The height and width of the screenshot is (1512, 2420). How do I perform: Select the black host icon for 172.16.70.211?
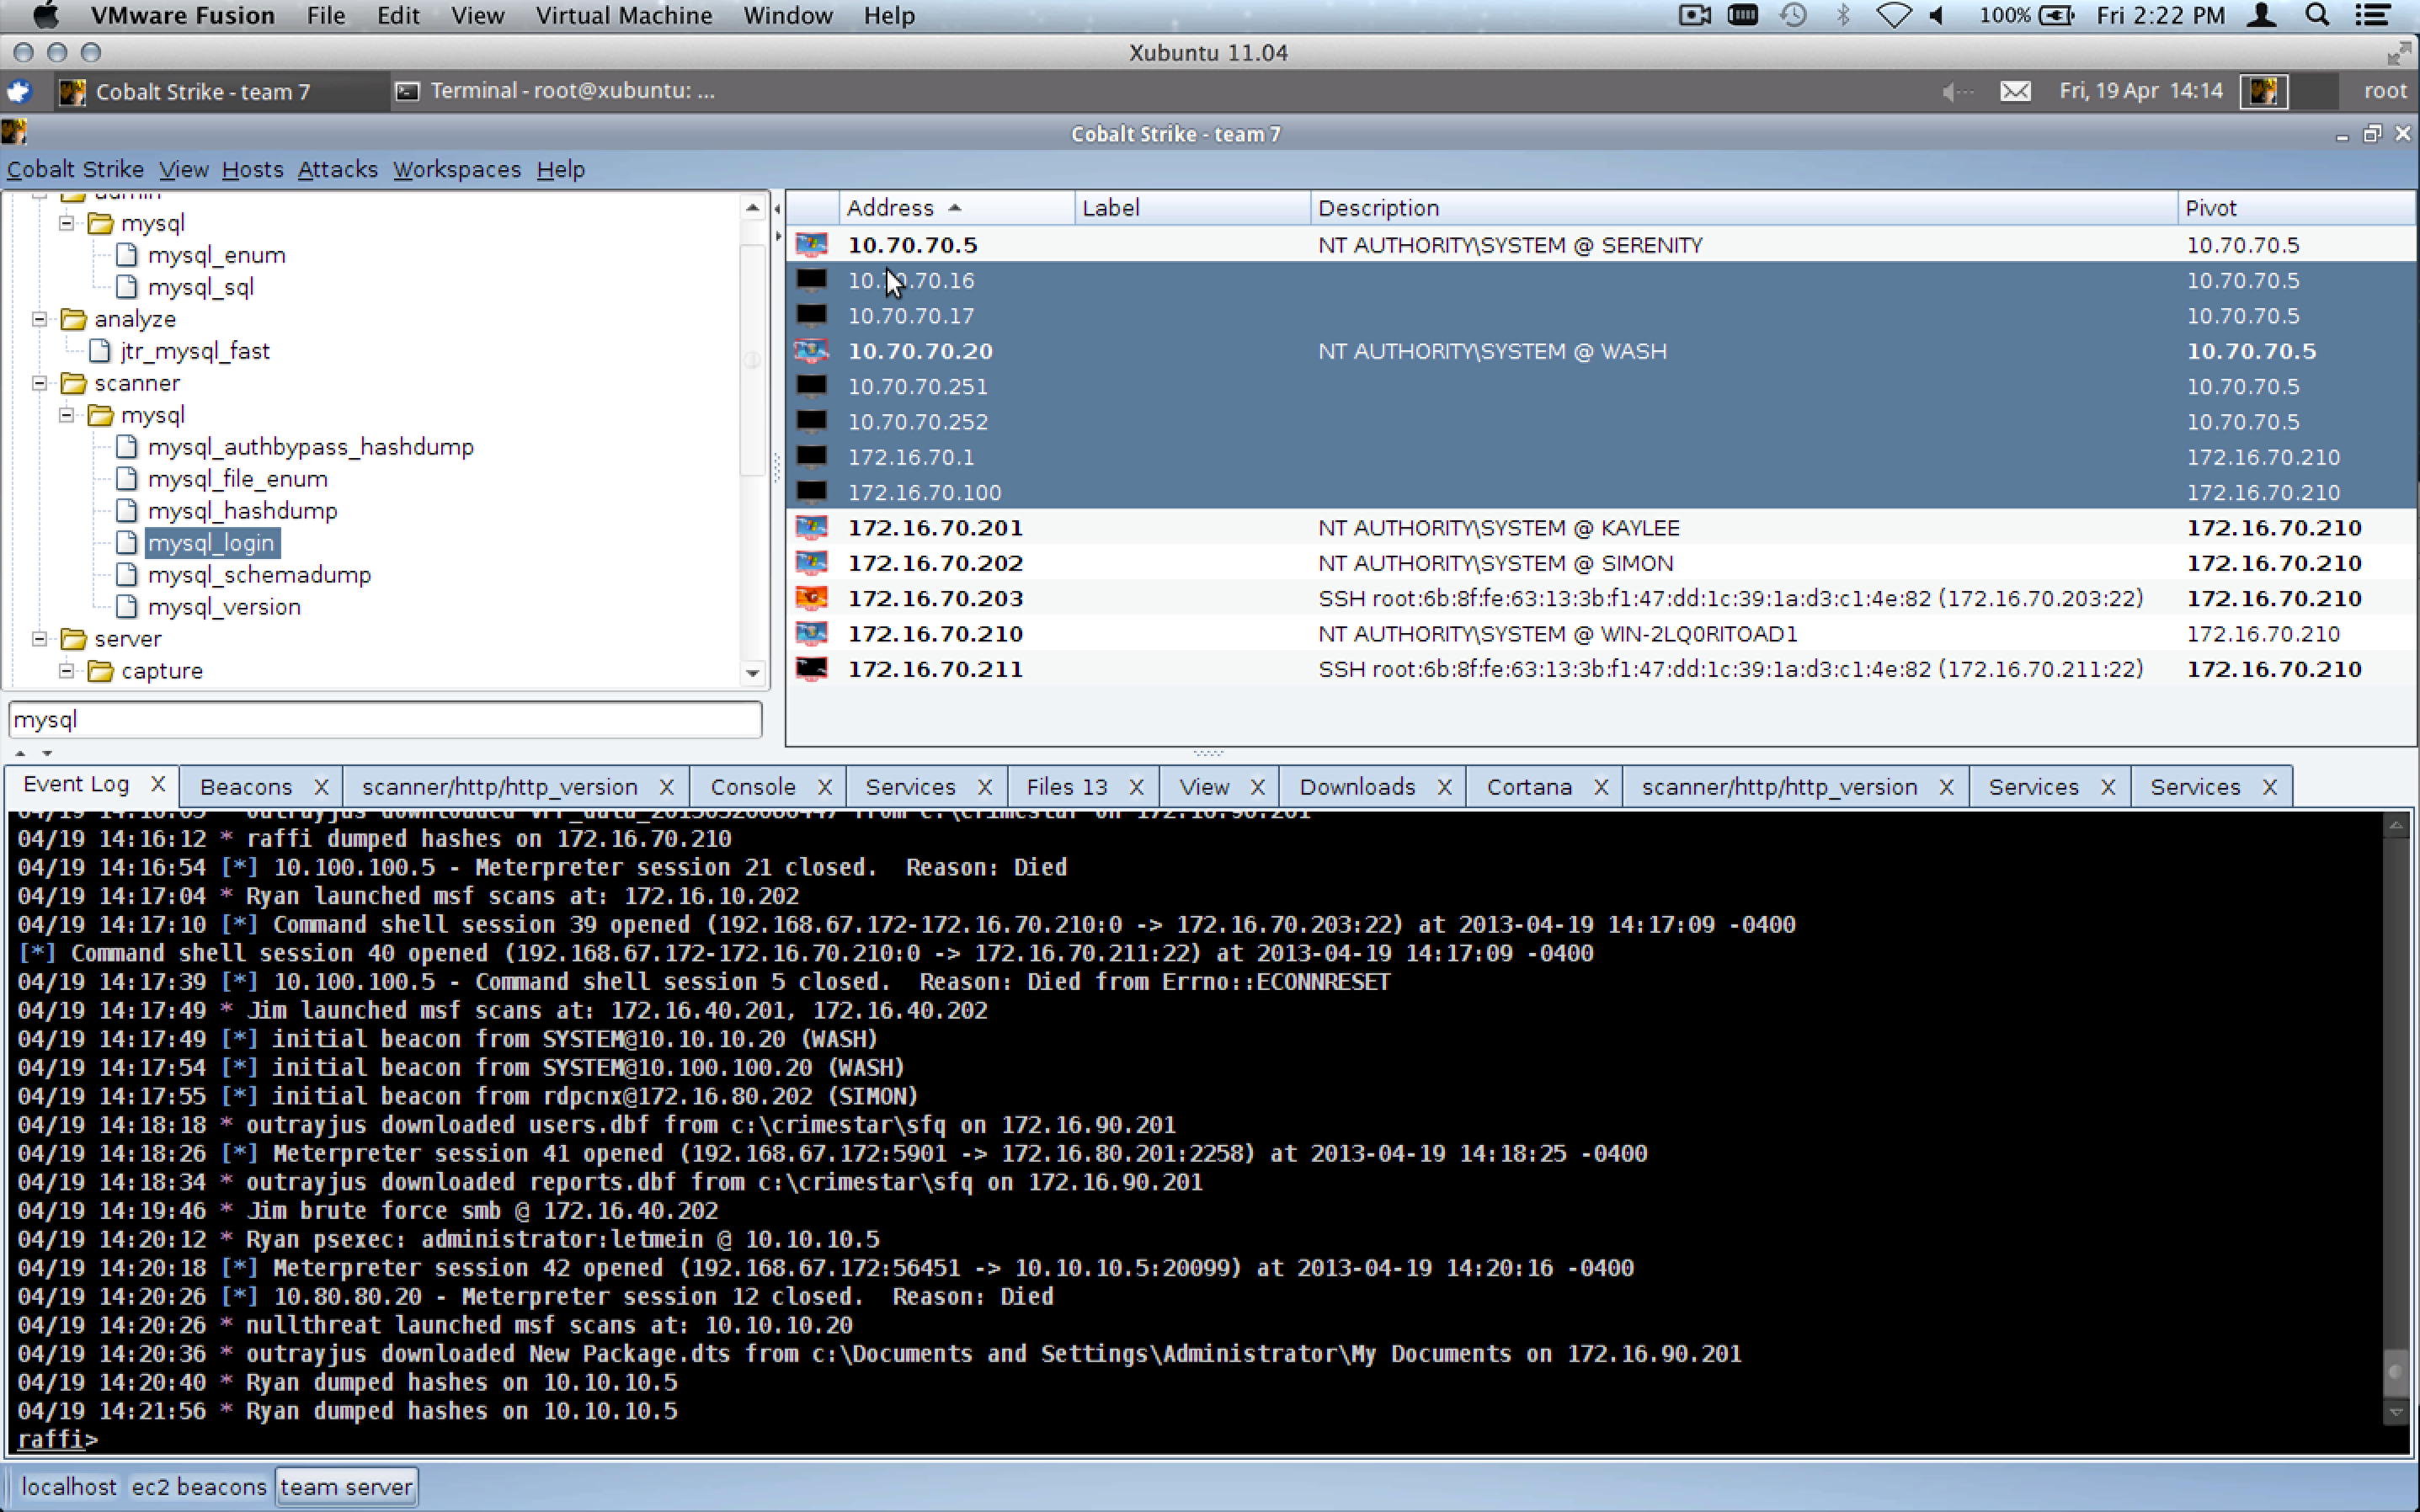click(811, 669)
